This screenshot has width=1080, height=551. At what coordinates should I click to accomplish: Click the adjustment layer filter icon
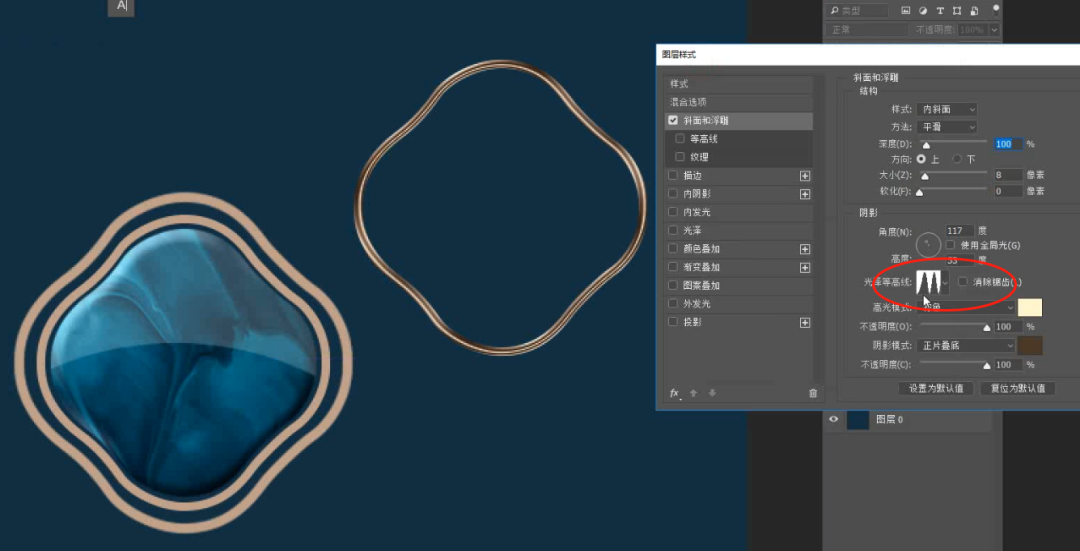[x=923, y=11]
